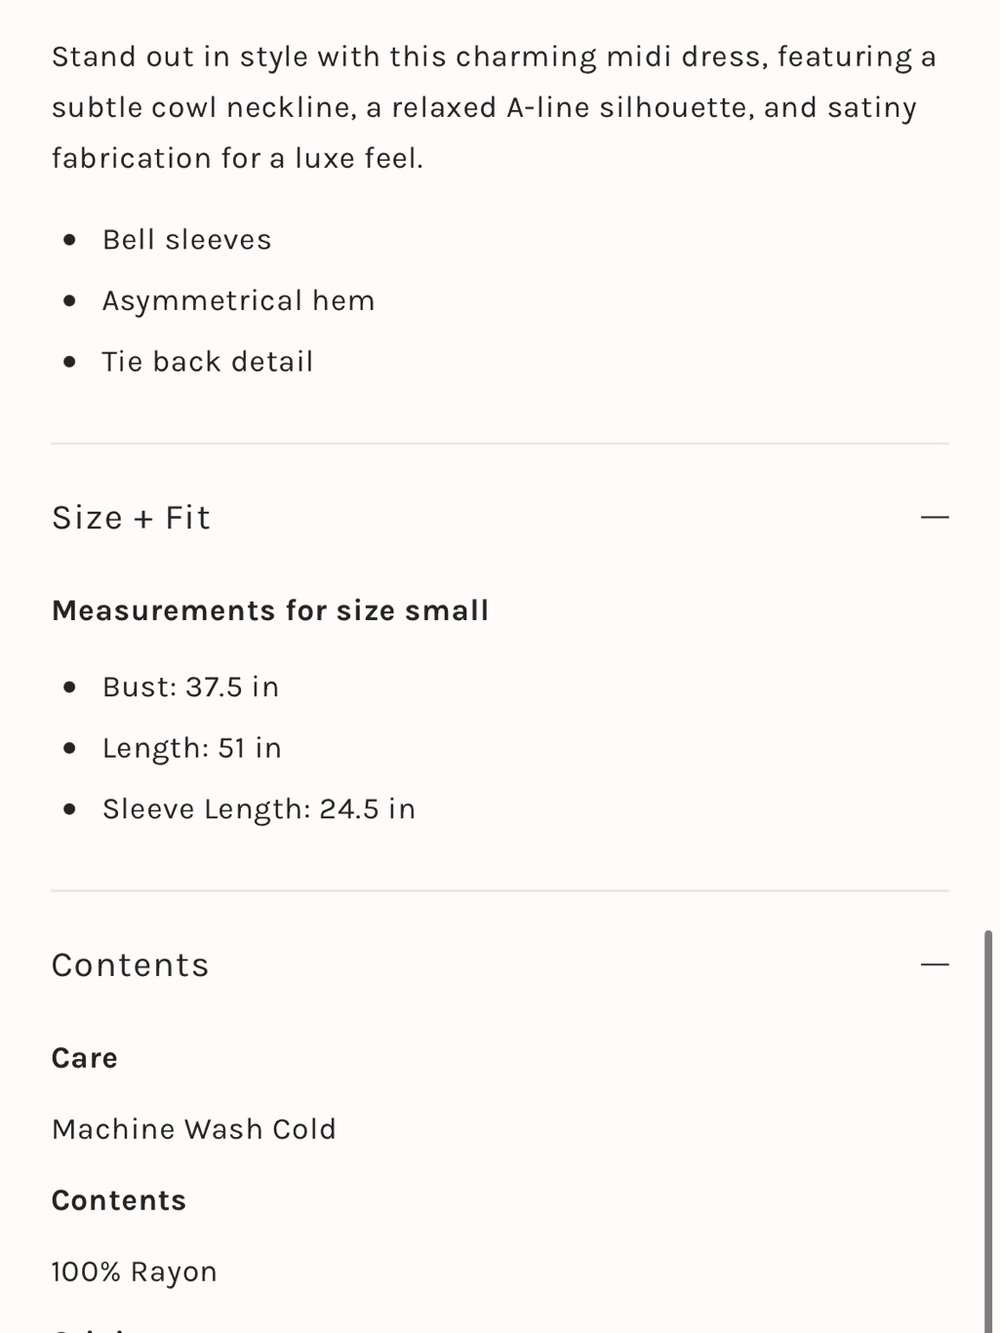Collapse the Size + Fit section minus icon
The height and width of the screenshot is (1333, 1000).
click(x=934, y=518)
